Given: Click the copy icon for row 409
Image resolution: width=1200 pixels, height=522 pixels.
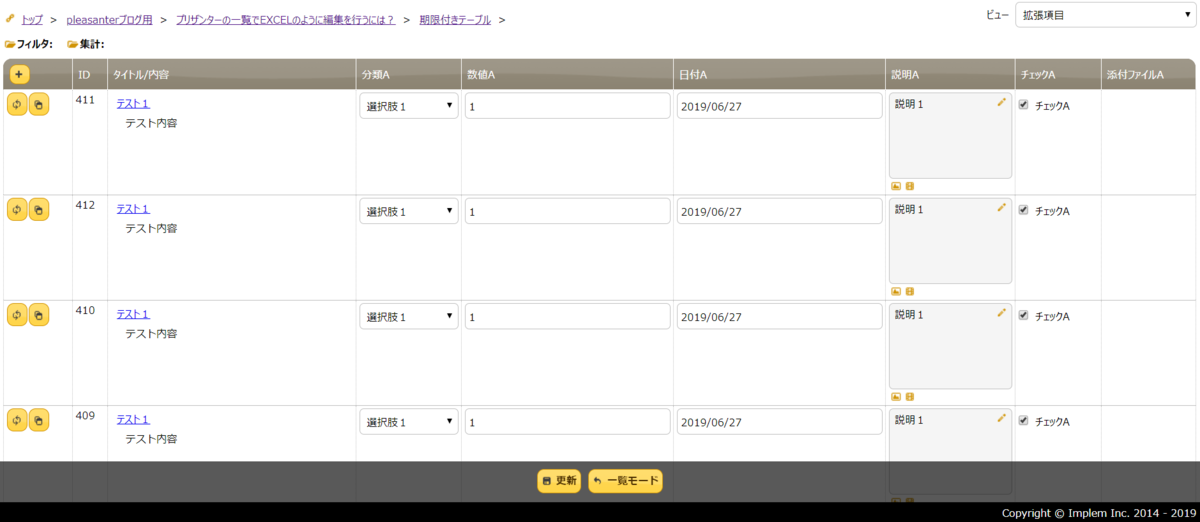Looking at the screenshot, I should (x=39, y=420).
